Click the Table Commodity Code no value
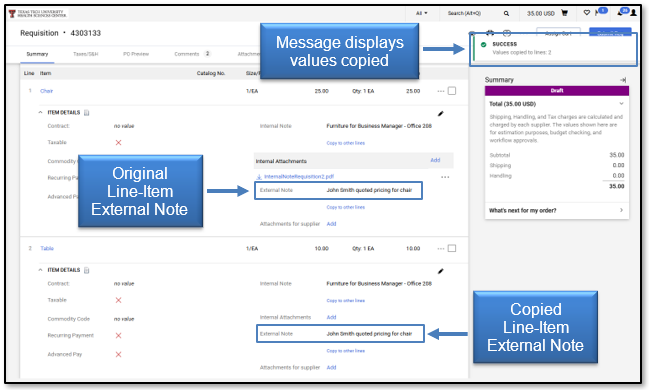649x390 pixels. click(124, 319)
